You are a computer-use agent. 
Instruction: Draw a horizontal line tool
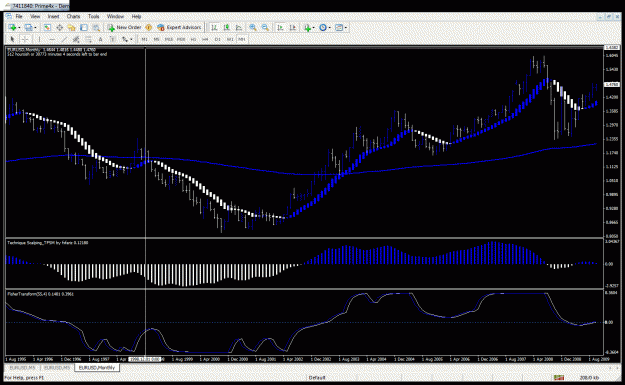(x=52, y=39)
